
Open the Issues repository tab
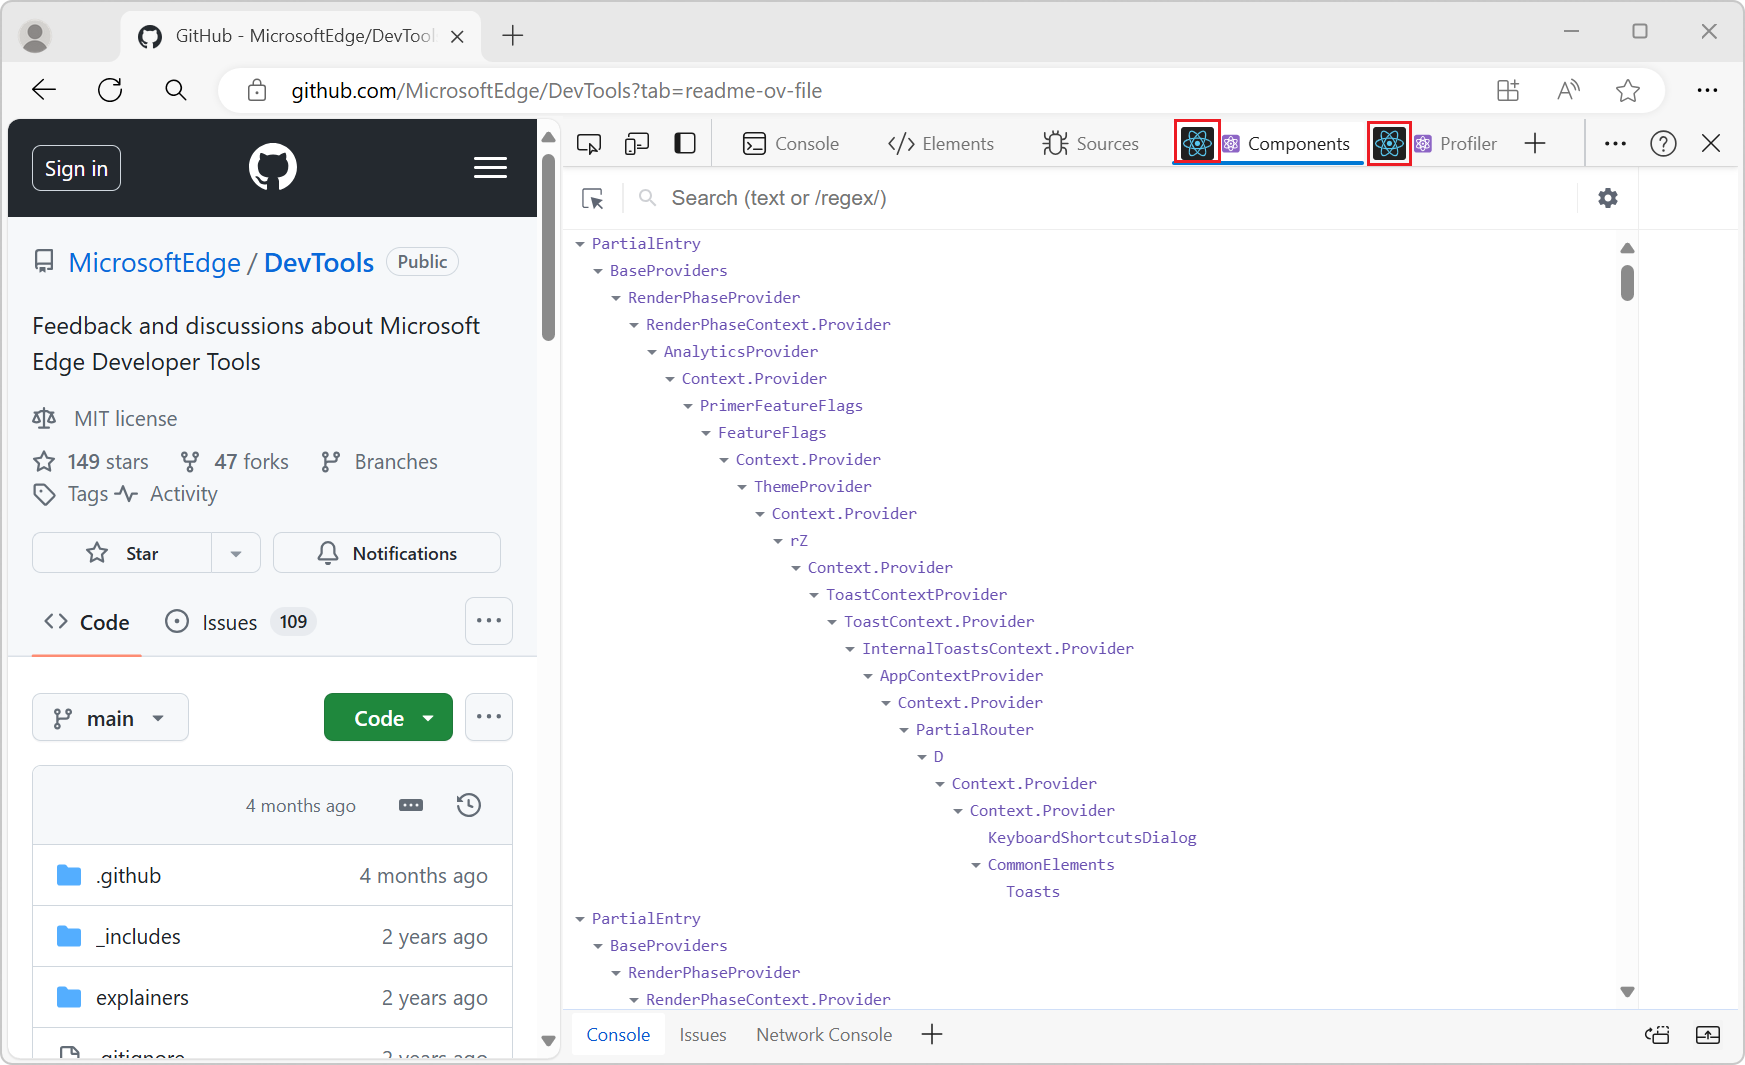tap(240, 622)
